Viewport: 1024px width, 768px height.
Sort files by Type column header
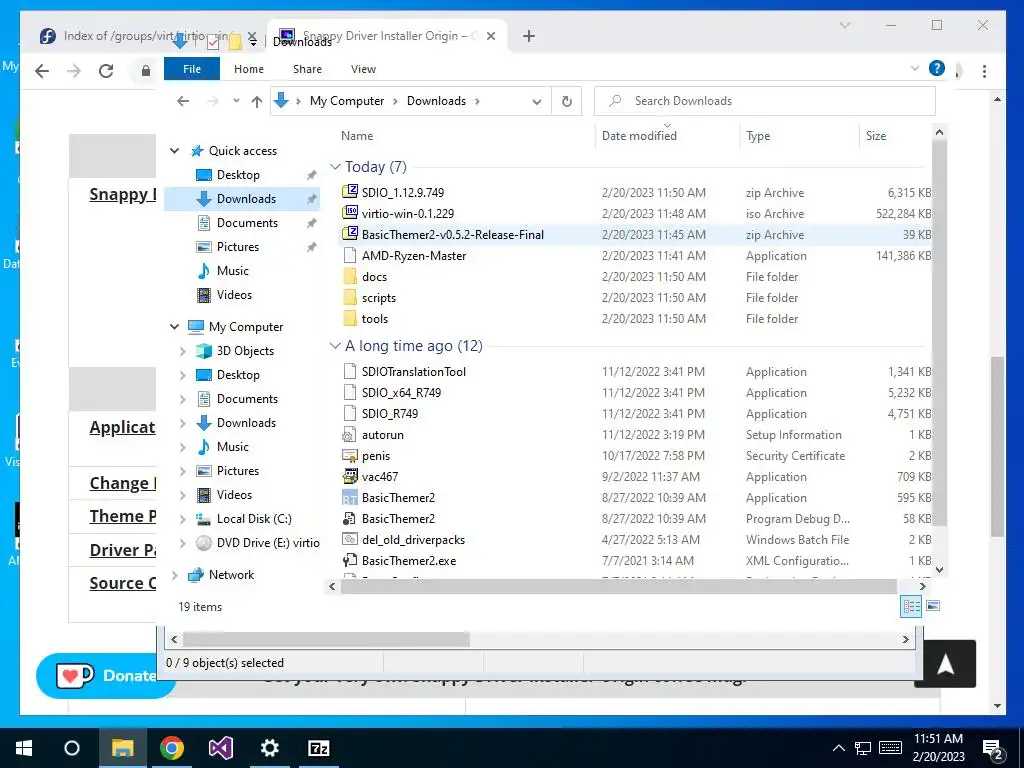(x=758, y=136)
